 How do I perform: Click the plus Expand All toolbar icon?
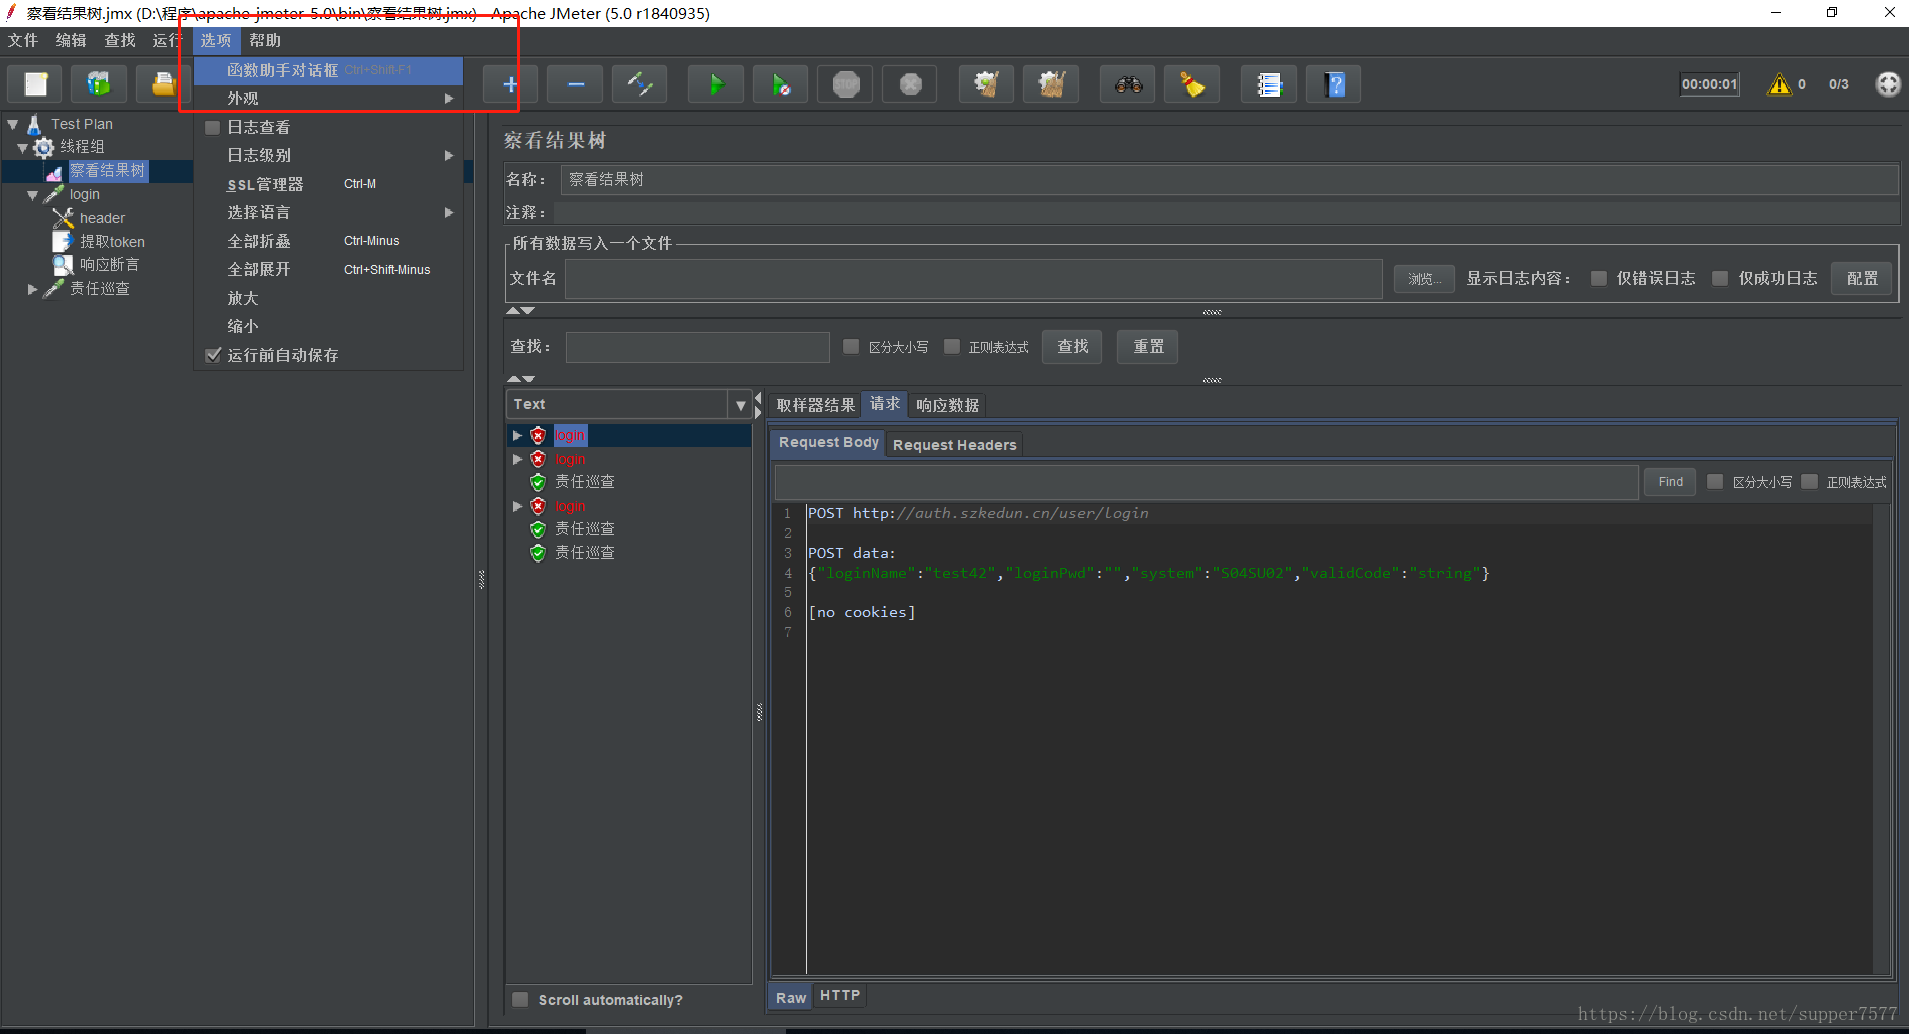(x=510, y=84)
